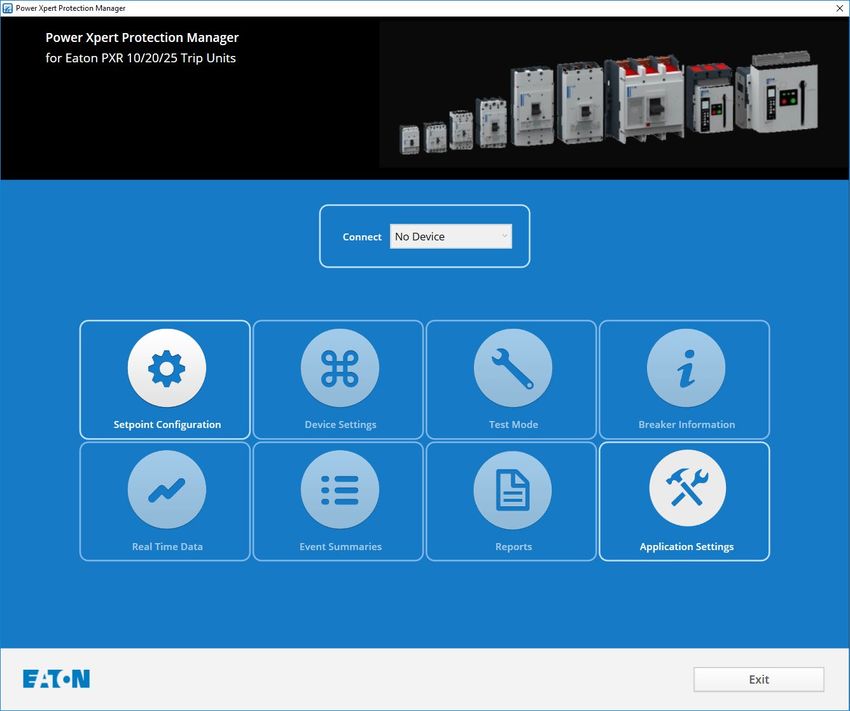Open Device Settings command-symbol icon
The width and height of the screenshot is (850, 711).
(x=340, y=368)
